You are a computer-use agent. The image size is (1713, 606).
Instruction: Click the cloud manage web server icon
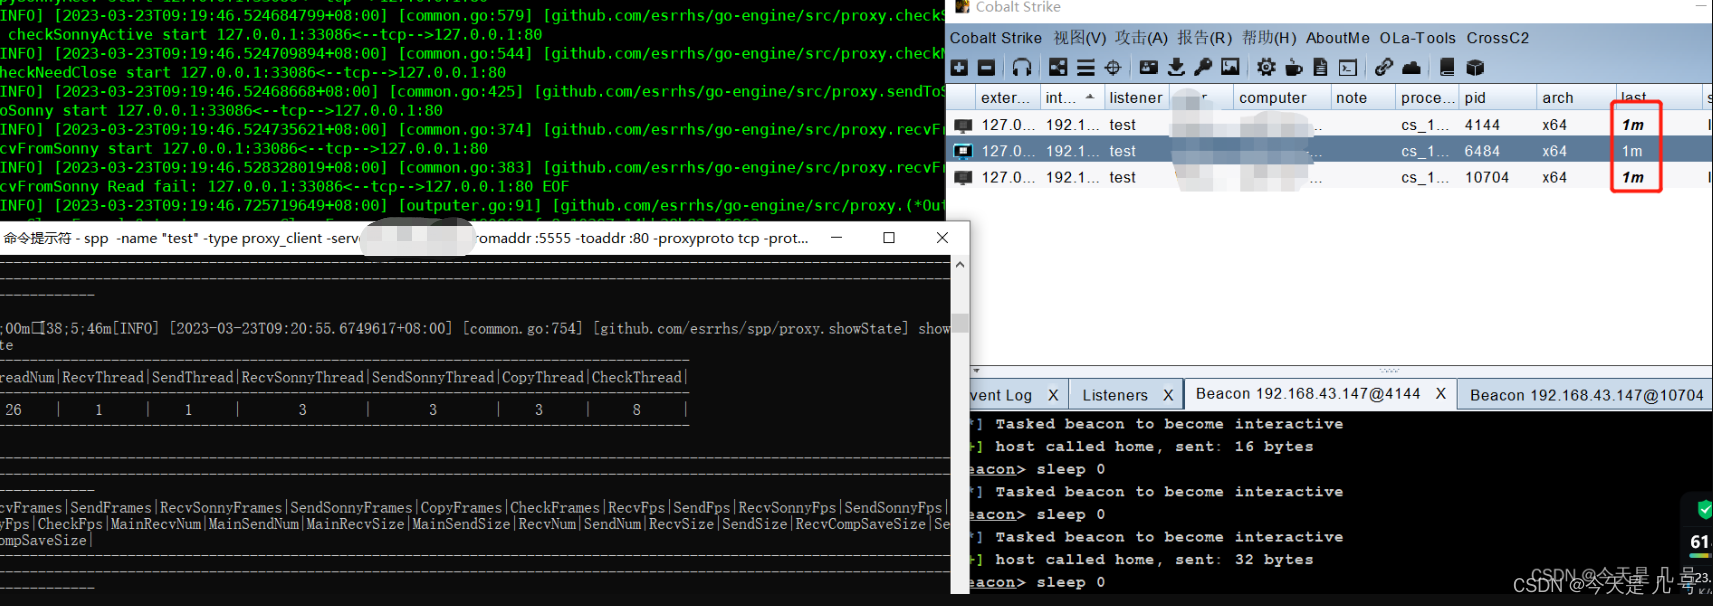tap(1411, 67)
